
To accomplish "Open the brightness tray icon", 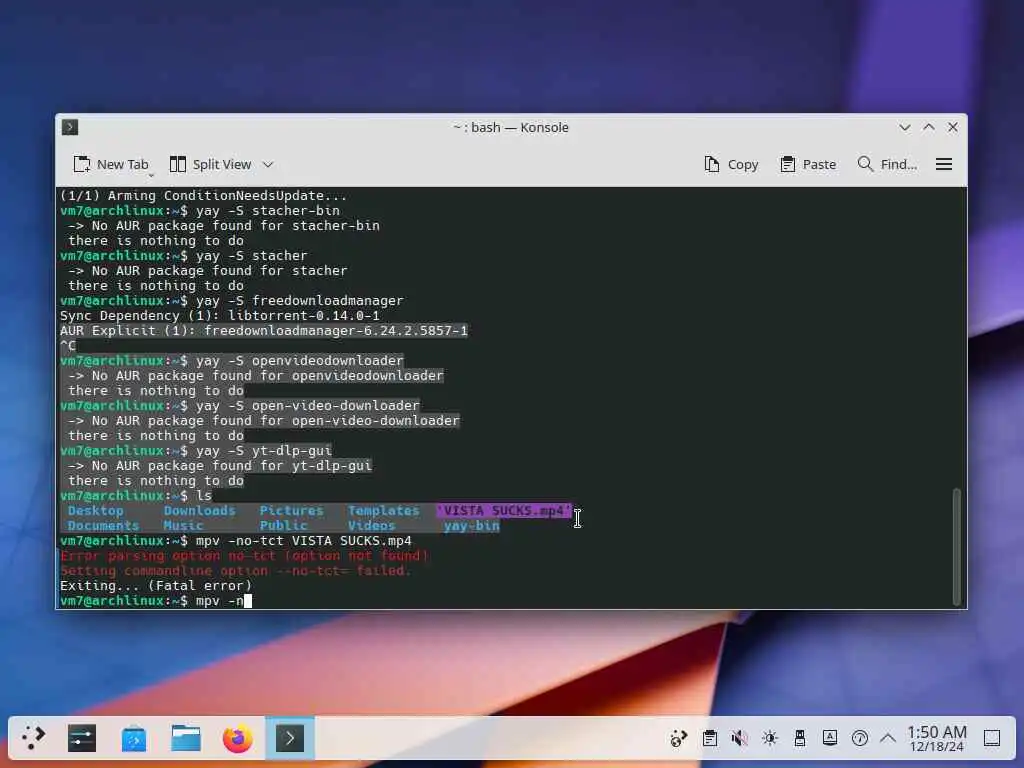I will [769, 739].
